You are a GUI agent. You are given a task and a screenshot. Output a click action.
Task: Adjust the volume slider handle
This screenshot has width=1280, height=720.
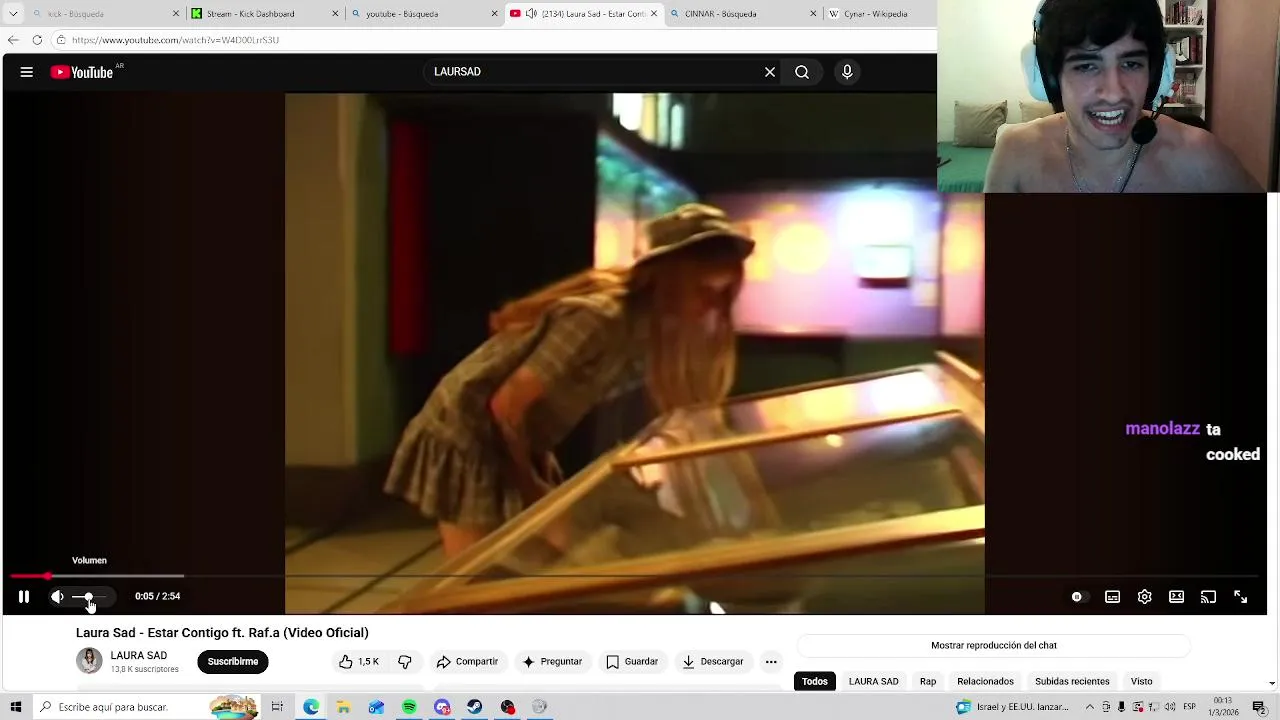click(89, 597)
